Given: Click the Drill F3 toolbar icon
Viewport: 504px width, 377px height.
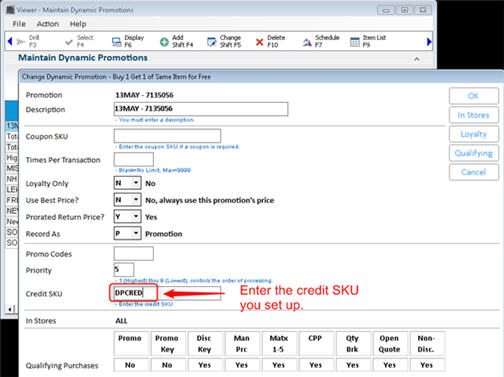Looking at the screenshot, I should 21,42.
